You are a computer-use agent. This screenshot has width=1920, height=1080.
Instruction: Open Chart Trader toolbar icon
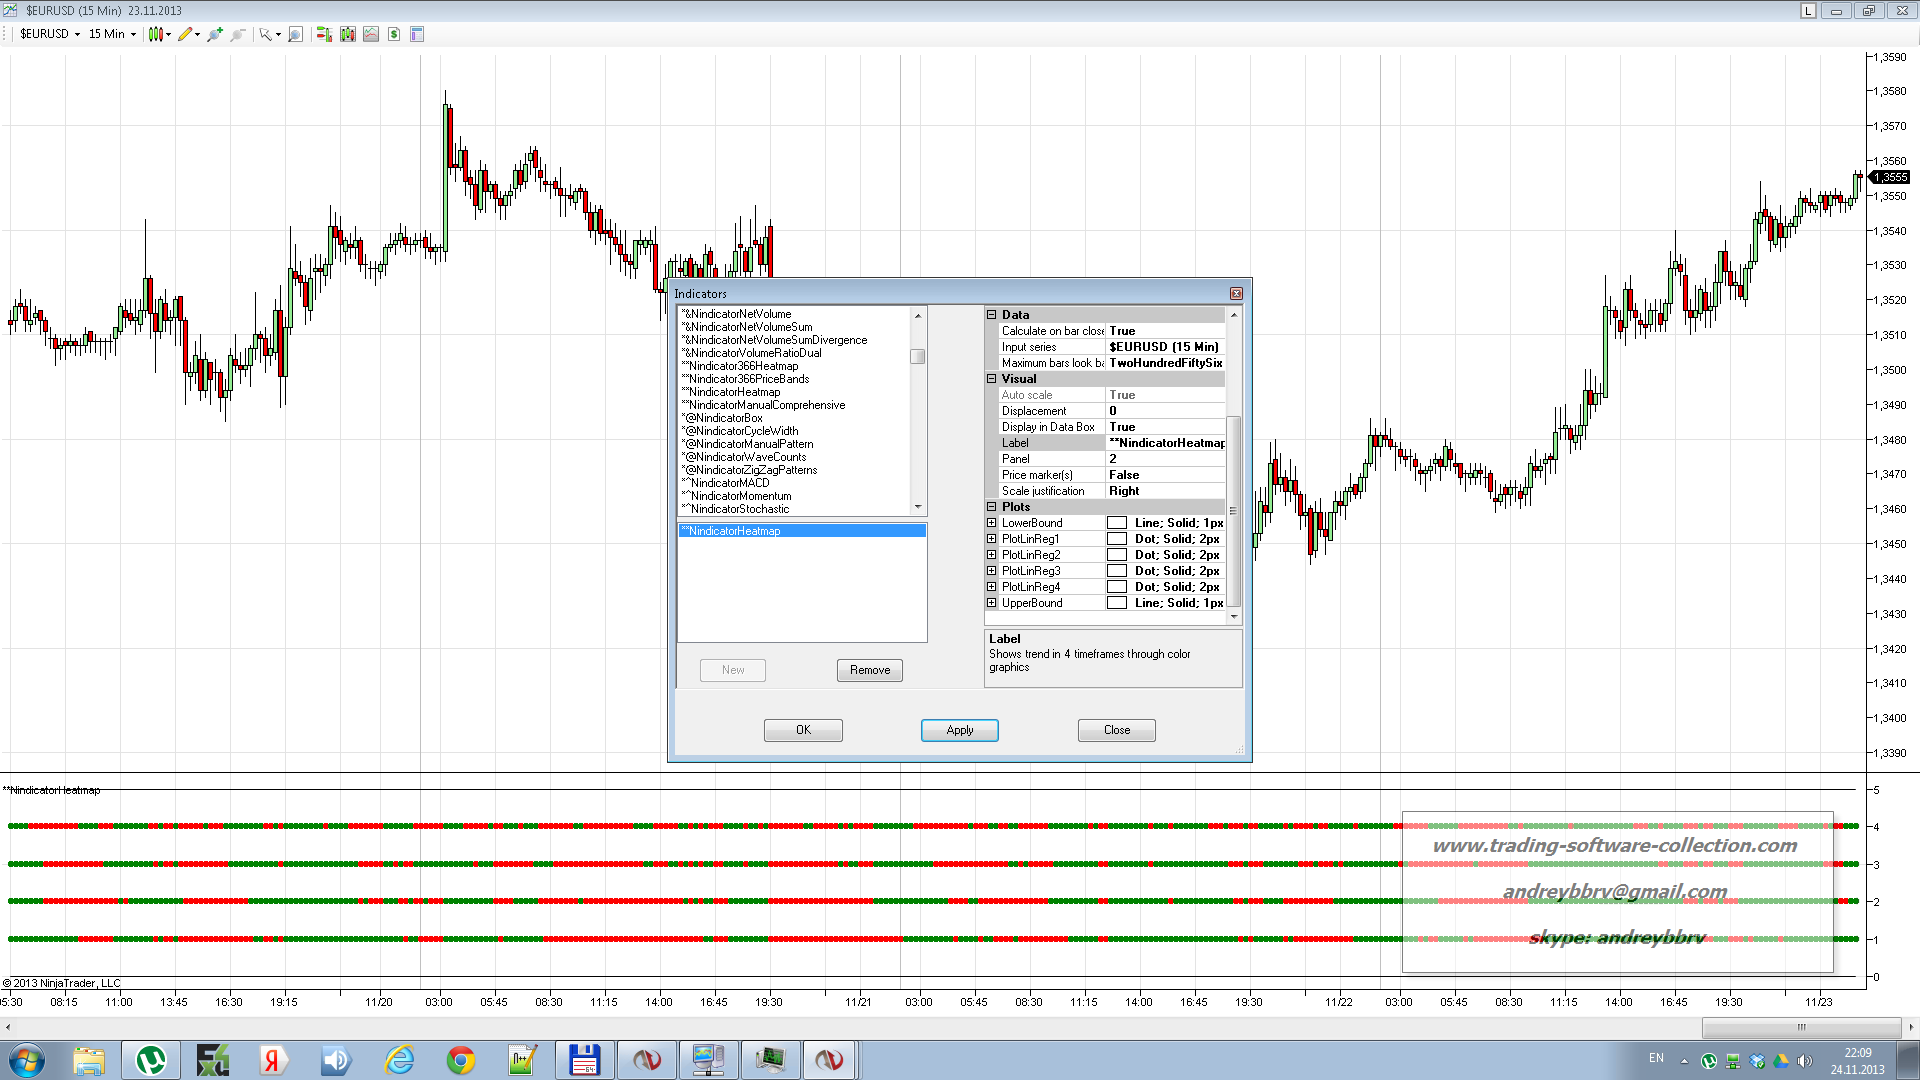tap(324, 34)
